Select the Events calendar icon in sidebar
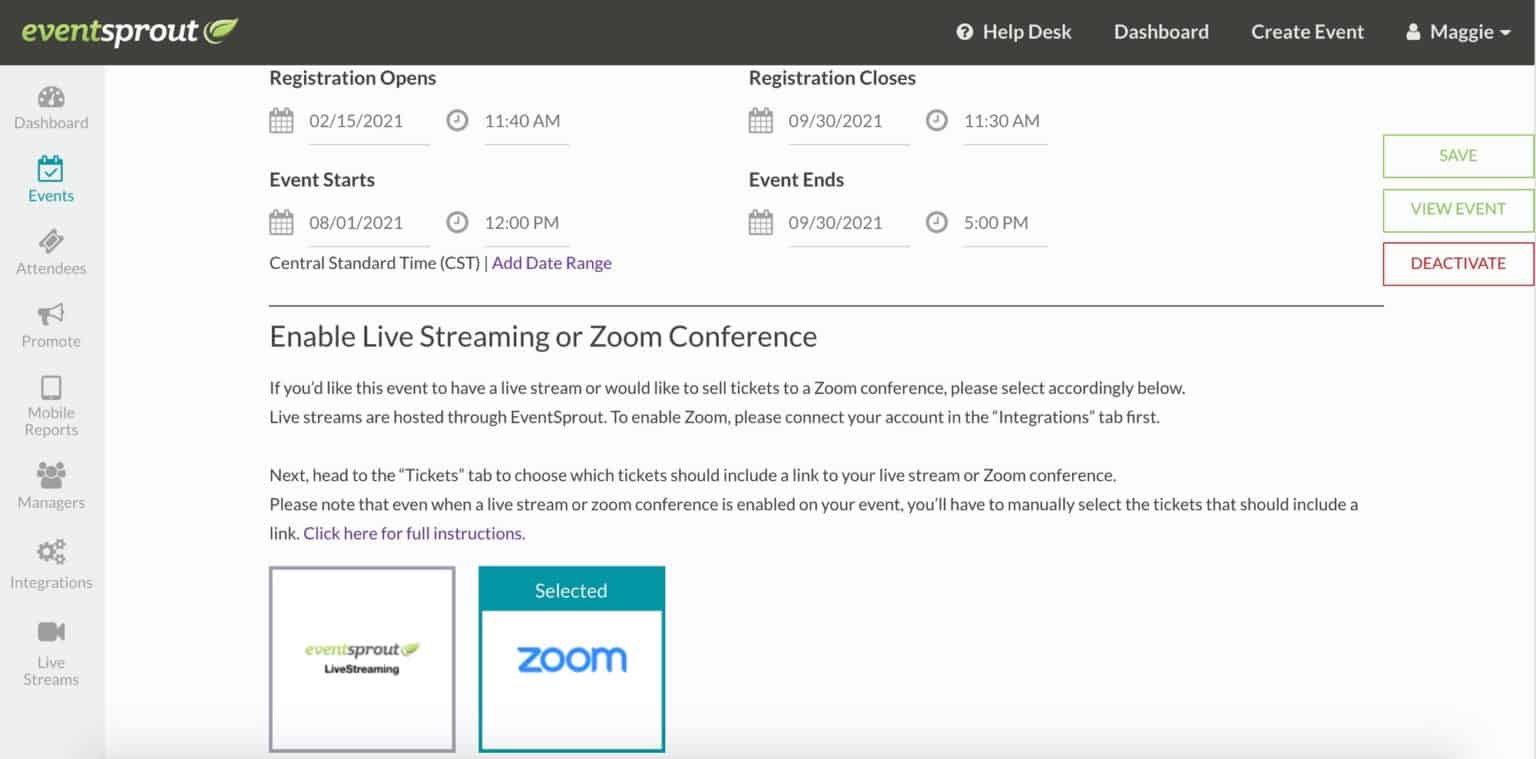 click(x=51, y=168)
